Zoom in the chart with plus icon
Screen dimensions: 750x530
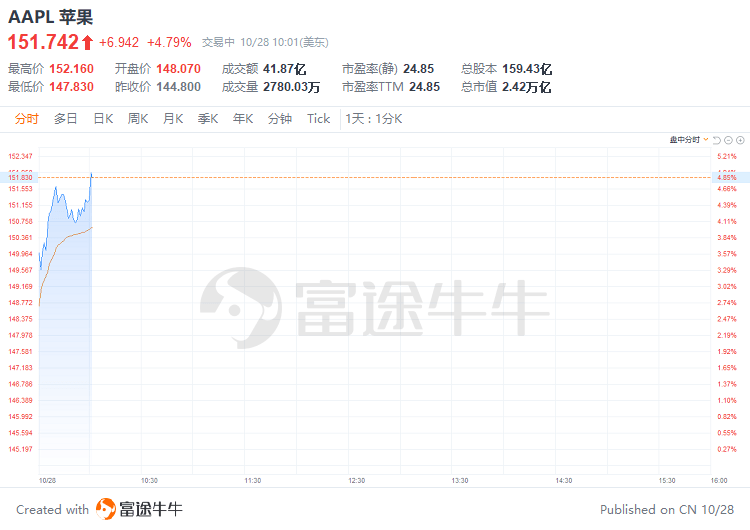tap(740, 140)
